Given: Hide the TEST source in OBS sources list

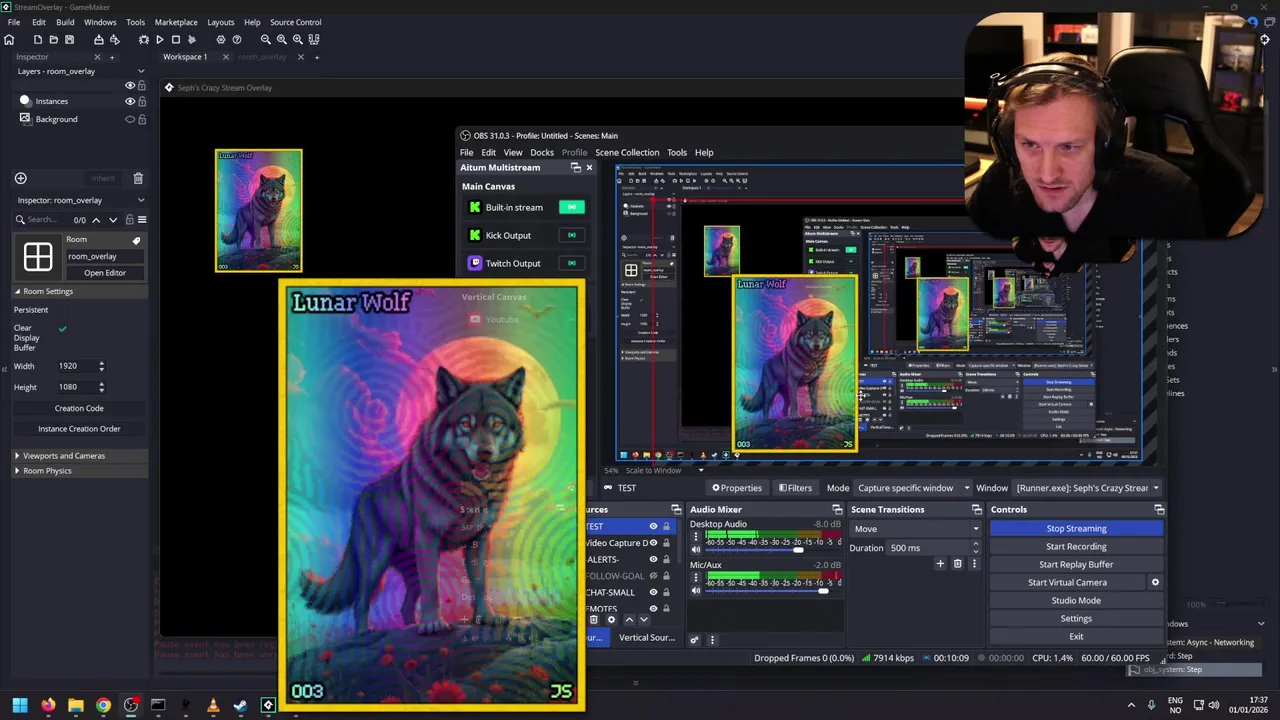Looking at the screenshot, I should [x=653, y=526].
